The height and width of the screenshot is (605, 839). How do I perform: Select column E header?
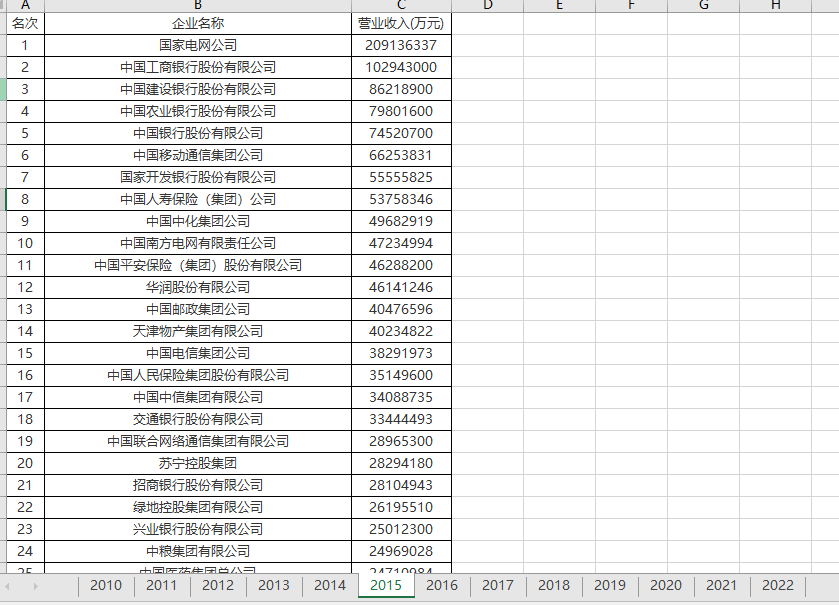pos(559,5)
